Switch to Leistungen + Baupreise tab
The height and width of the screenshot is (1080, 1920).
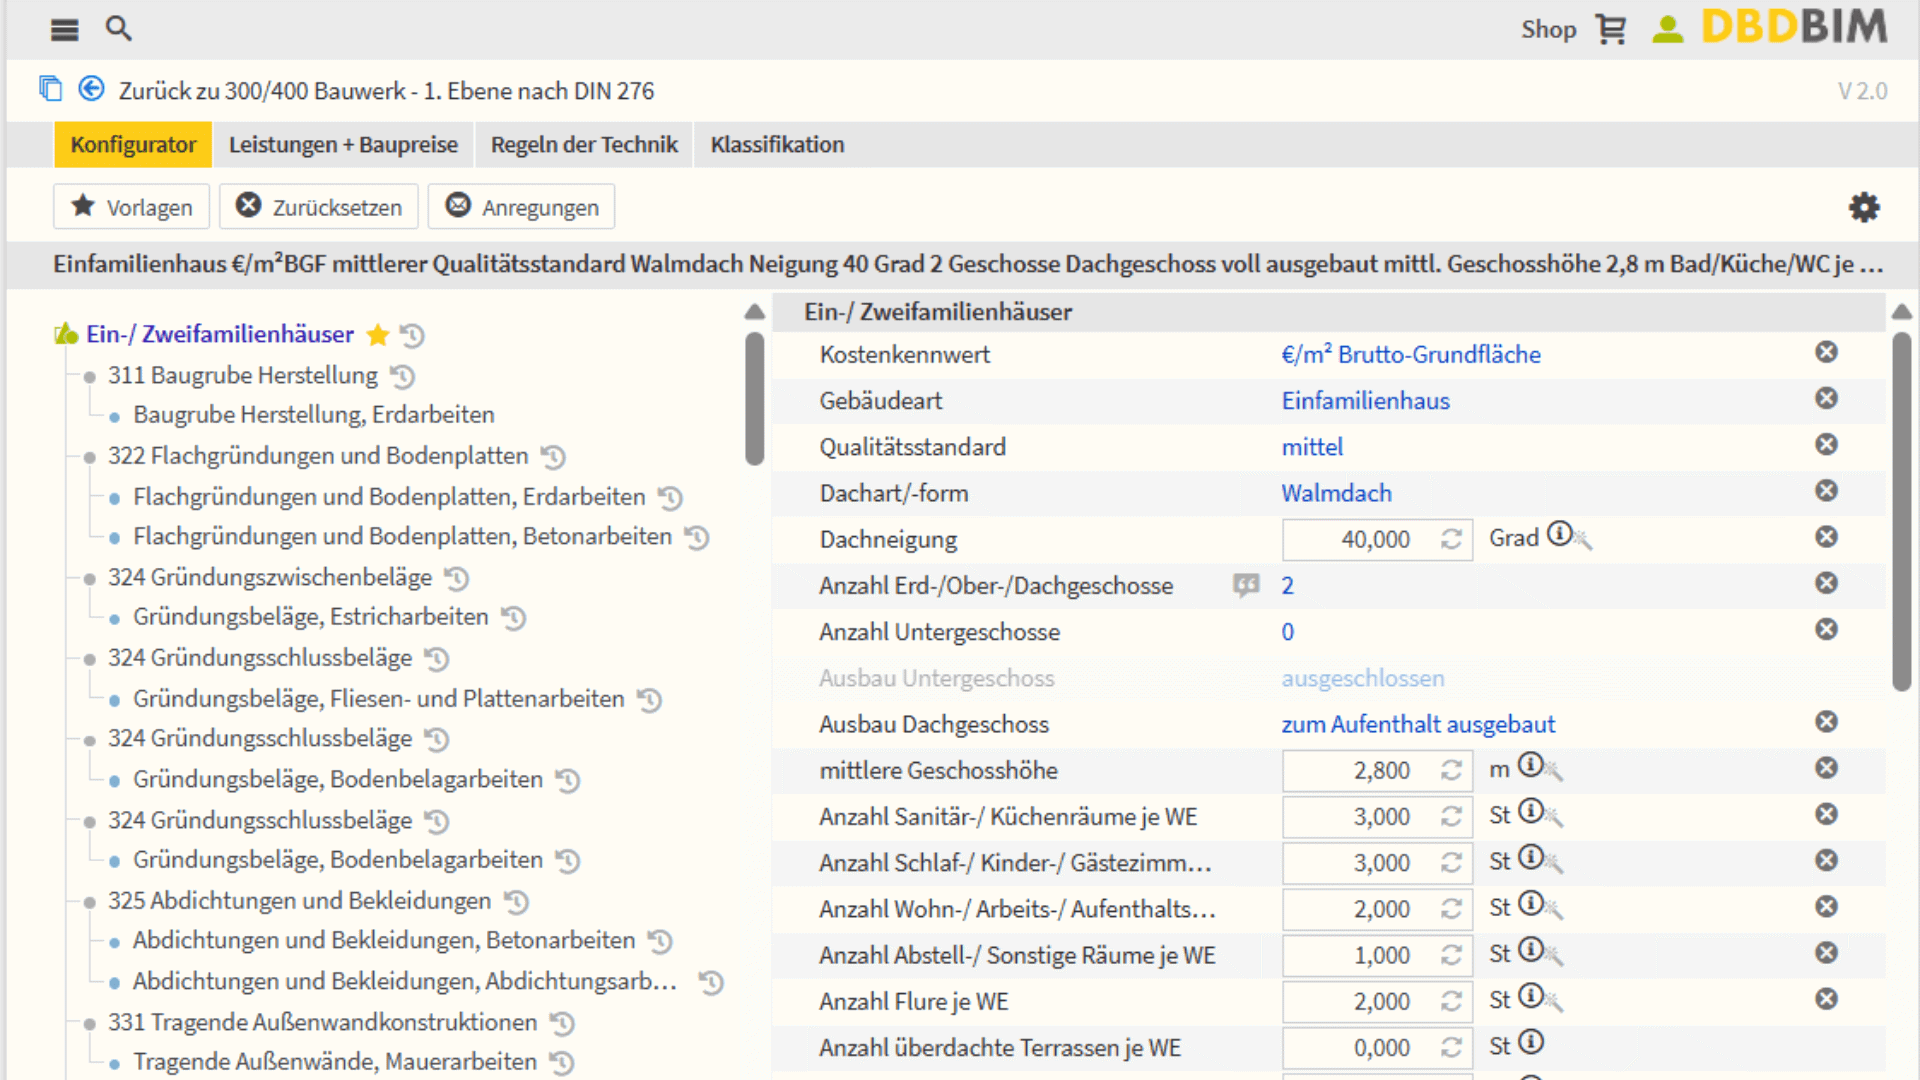click(343, 145)
